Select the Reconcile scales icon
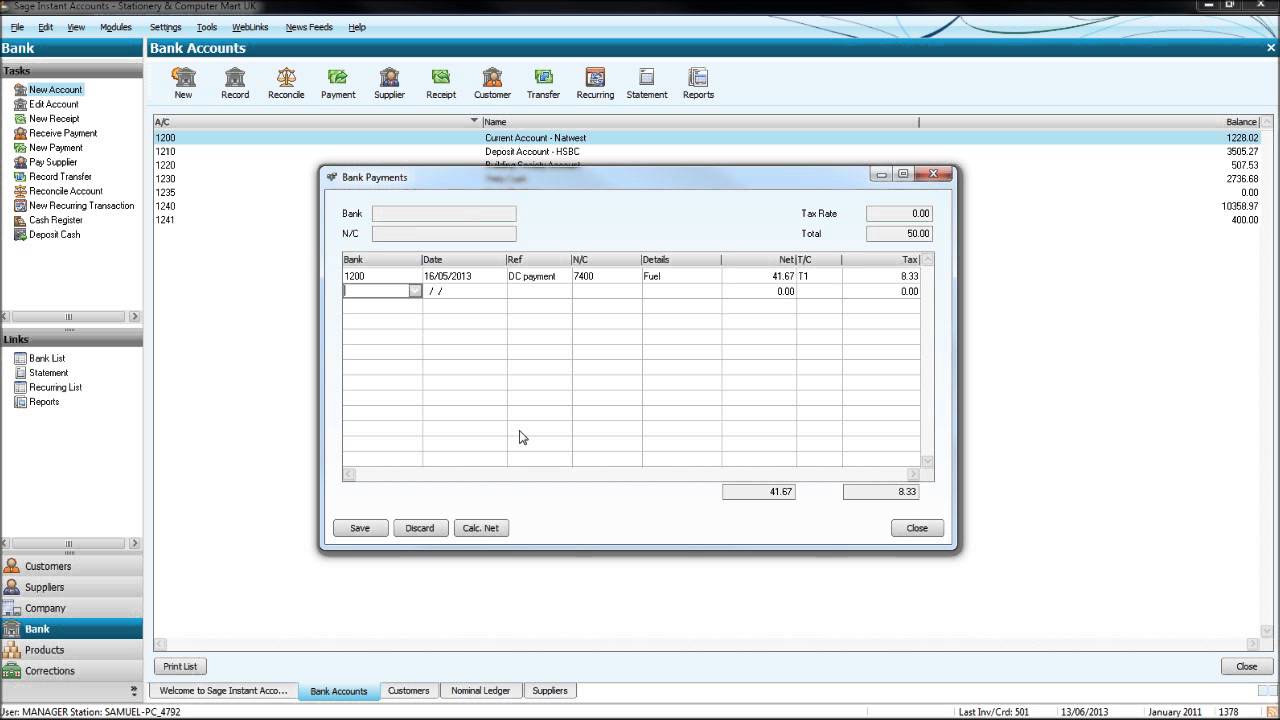Screen dimensions: 1280x720 tap(286, 83)
